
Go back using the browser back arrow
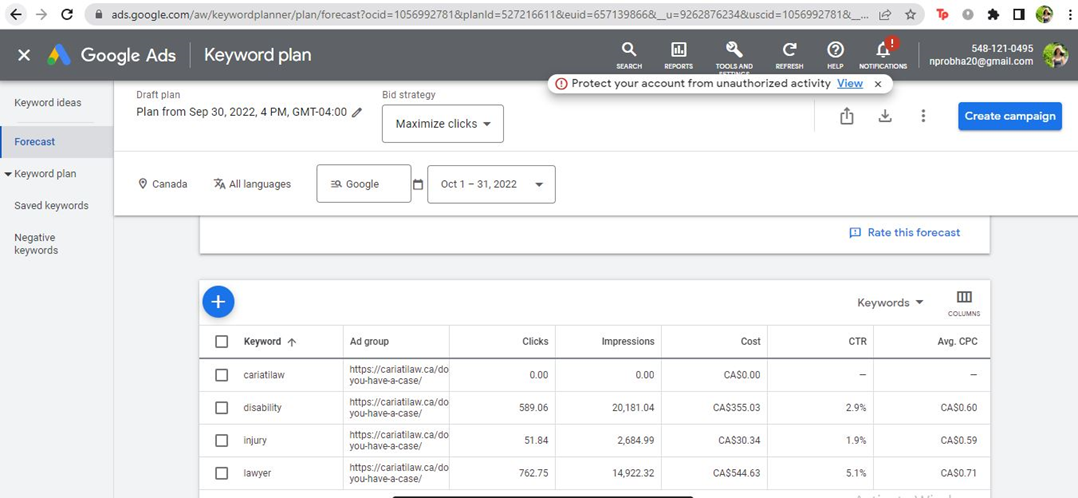[x=16, y=14]
